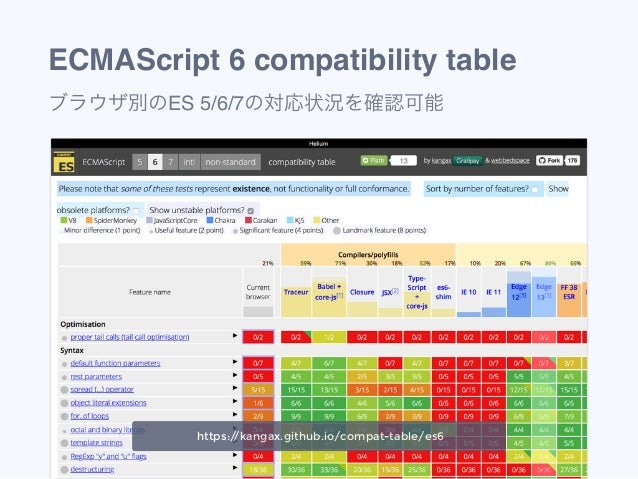
Task: Open the Edge 13 column header link
Action: pyautogui.click(x=544, y=292)
